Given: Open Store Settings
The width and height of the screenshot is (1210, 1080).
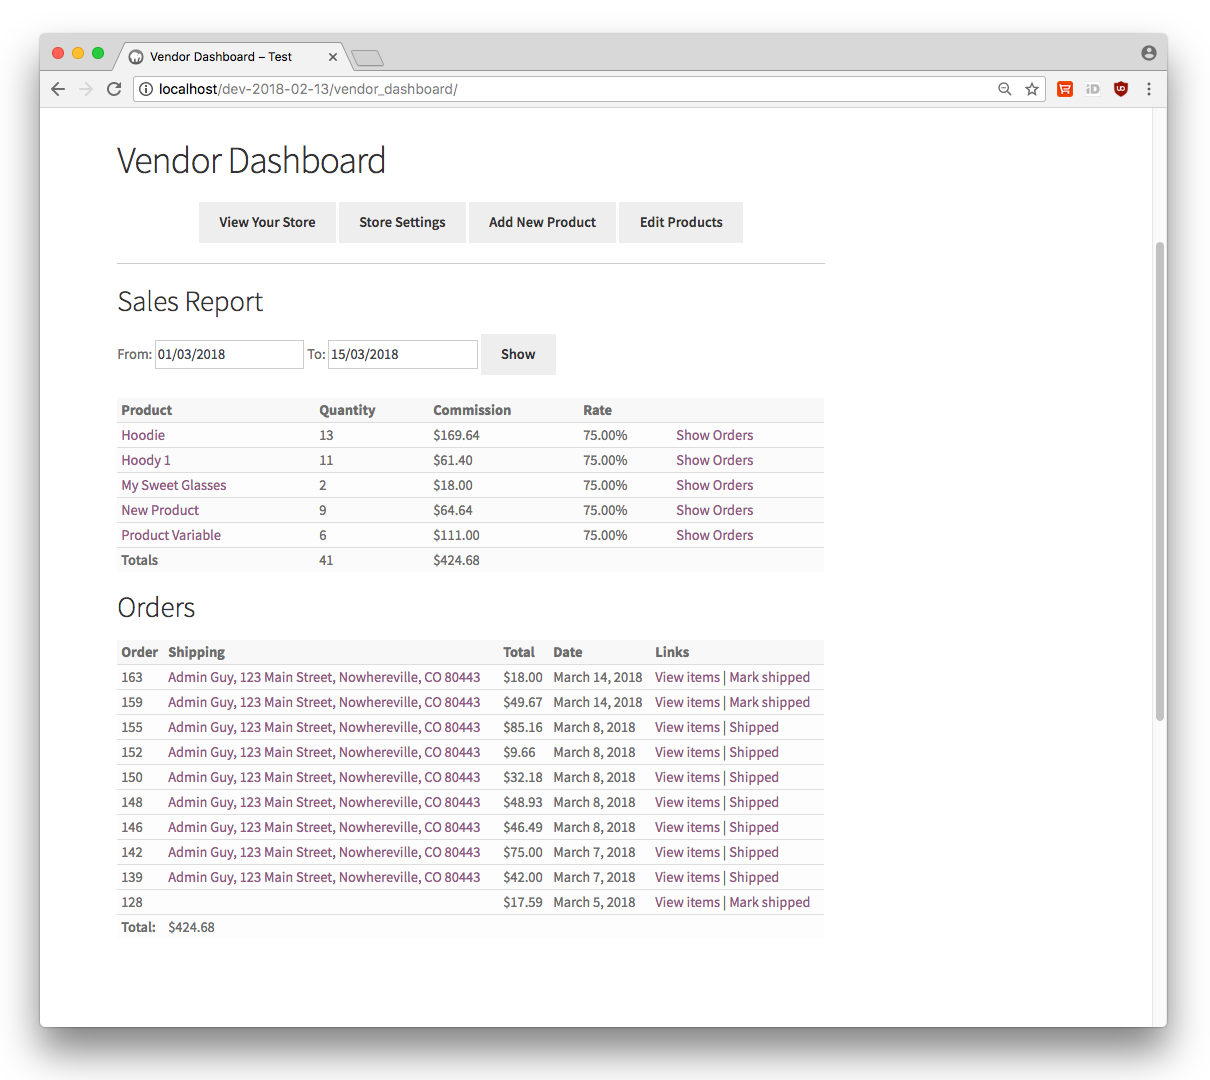Looking at the screenshot, I should [x=402, y=222].
